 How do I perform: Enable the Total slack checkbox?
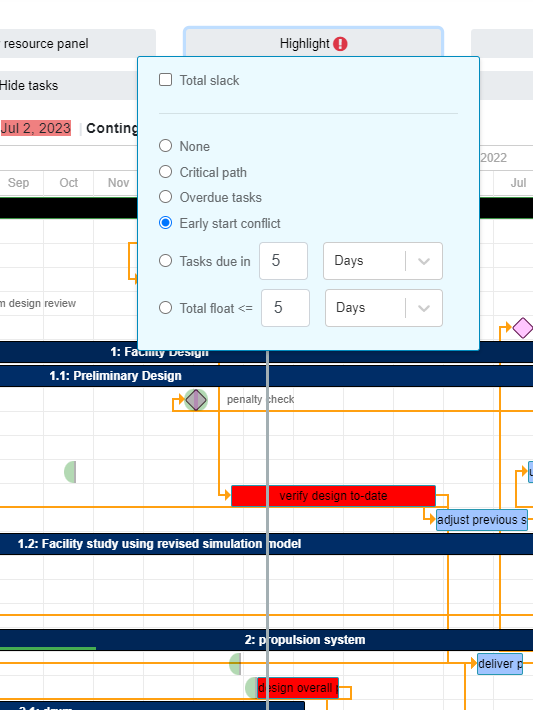point(166,80)
